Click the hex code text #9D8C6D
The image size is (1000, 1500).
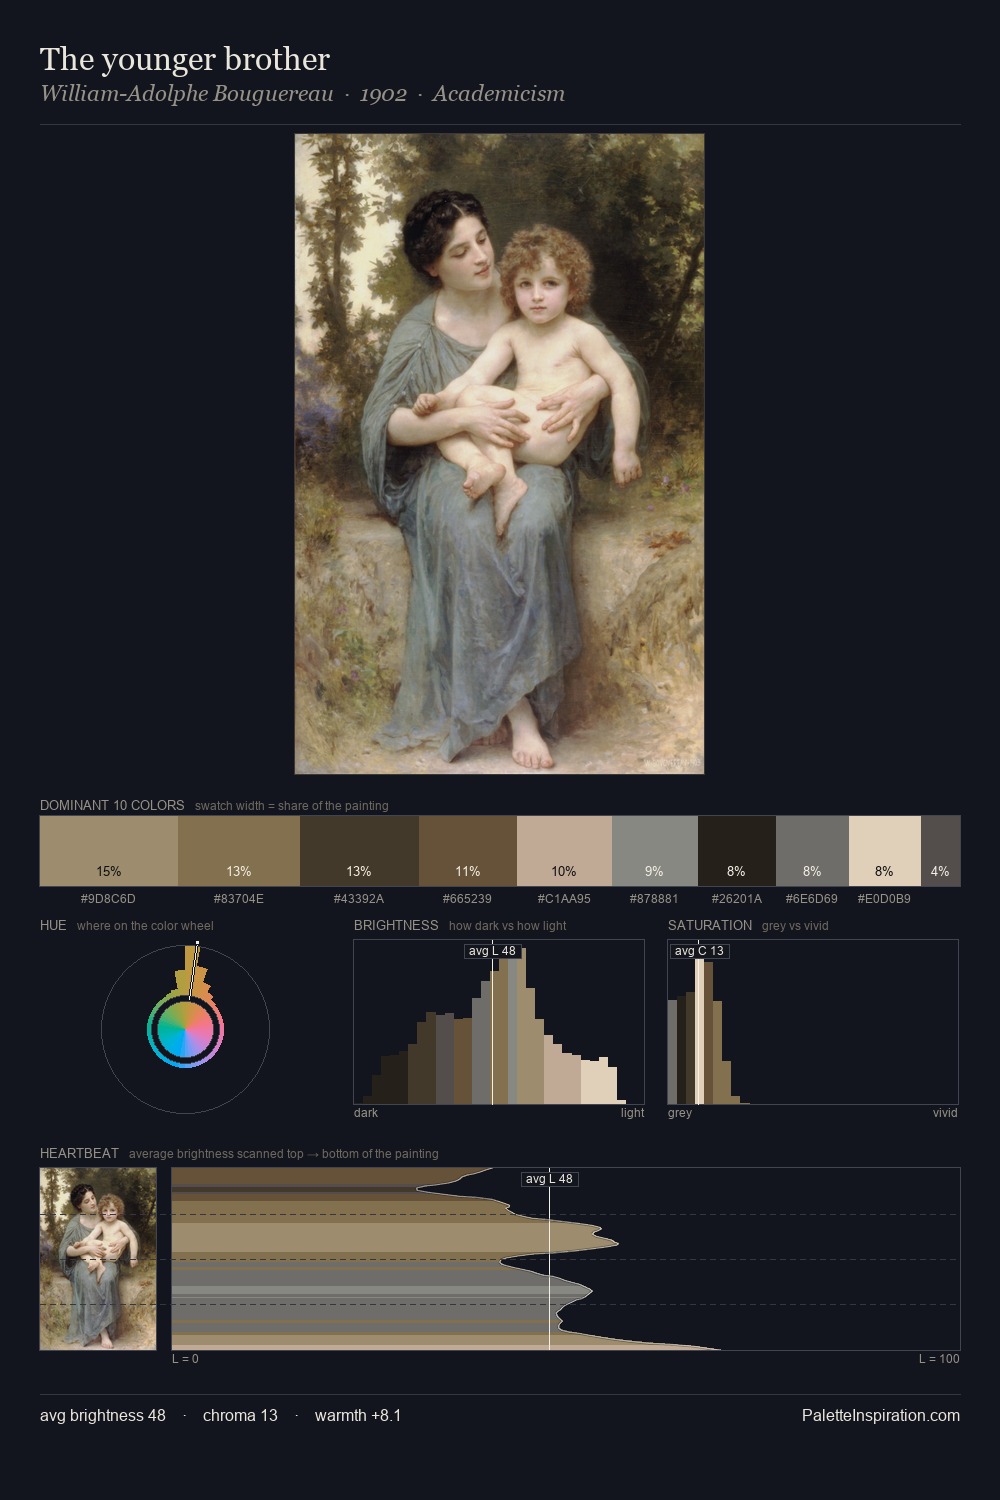click(108, 899)
